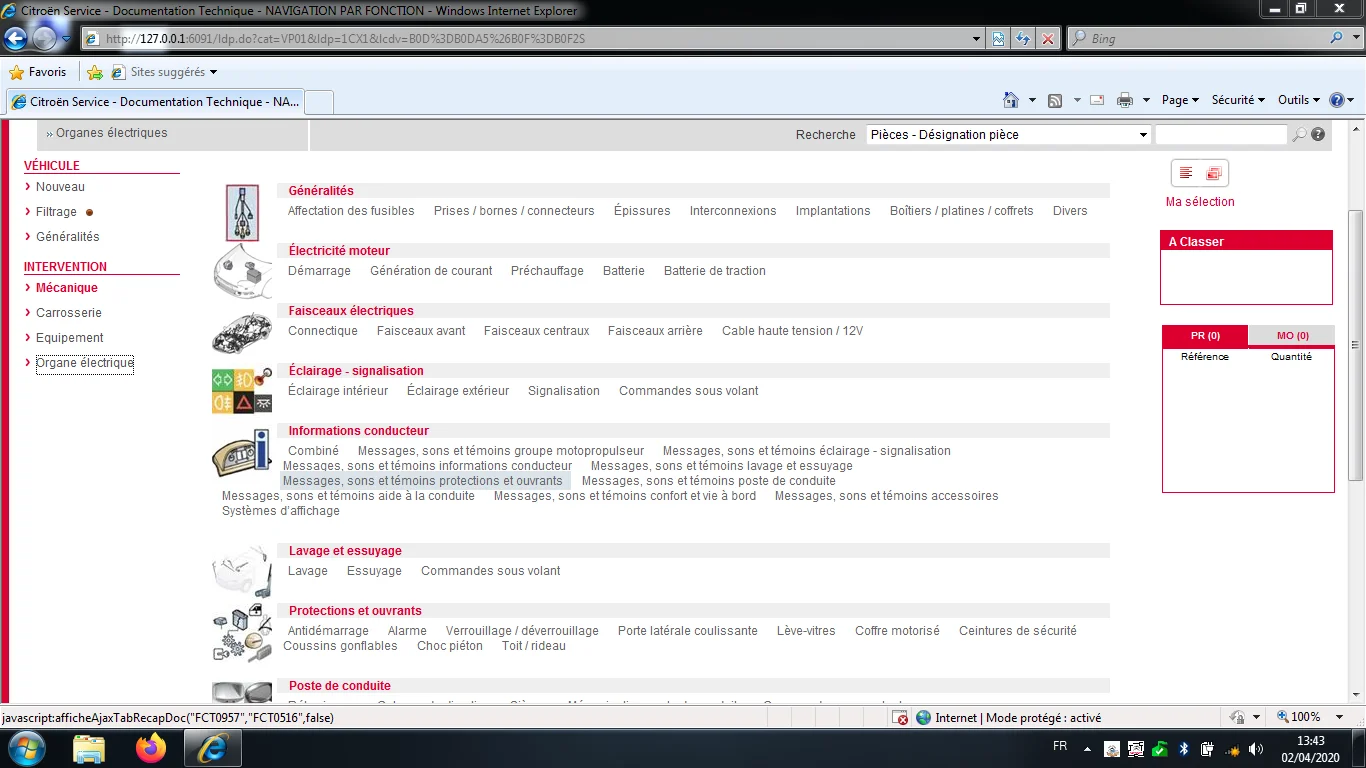Click the Print icon in command bar
The width and height of the screenshot is (1366, 768).
1124,100
